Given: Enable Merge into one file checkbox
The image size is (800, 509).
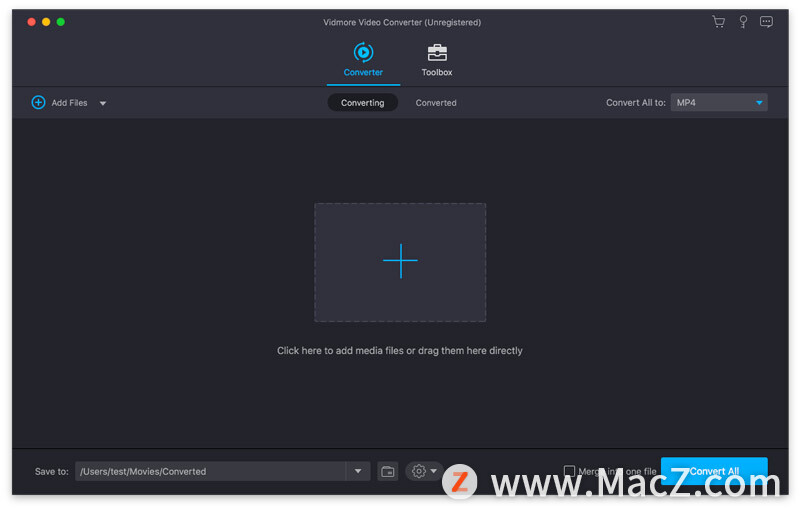Looking at the screenshot, I should click(x=569, y=471).
